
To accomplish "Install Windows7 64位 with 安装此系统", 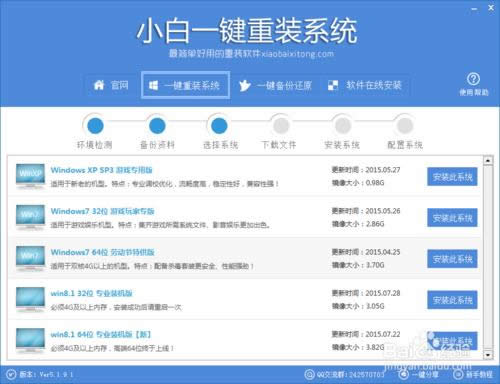I will pyautogui.click(x=452, y=259).
